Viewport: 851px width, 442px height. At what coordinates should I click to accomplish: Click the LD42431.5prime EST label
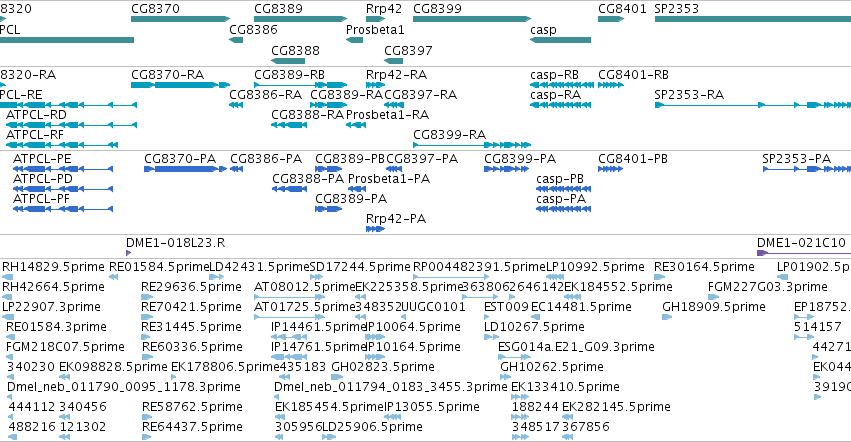pyautogui.click(x=259, y=267)
